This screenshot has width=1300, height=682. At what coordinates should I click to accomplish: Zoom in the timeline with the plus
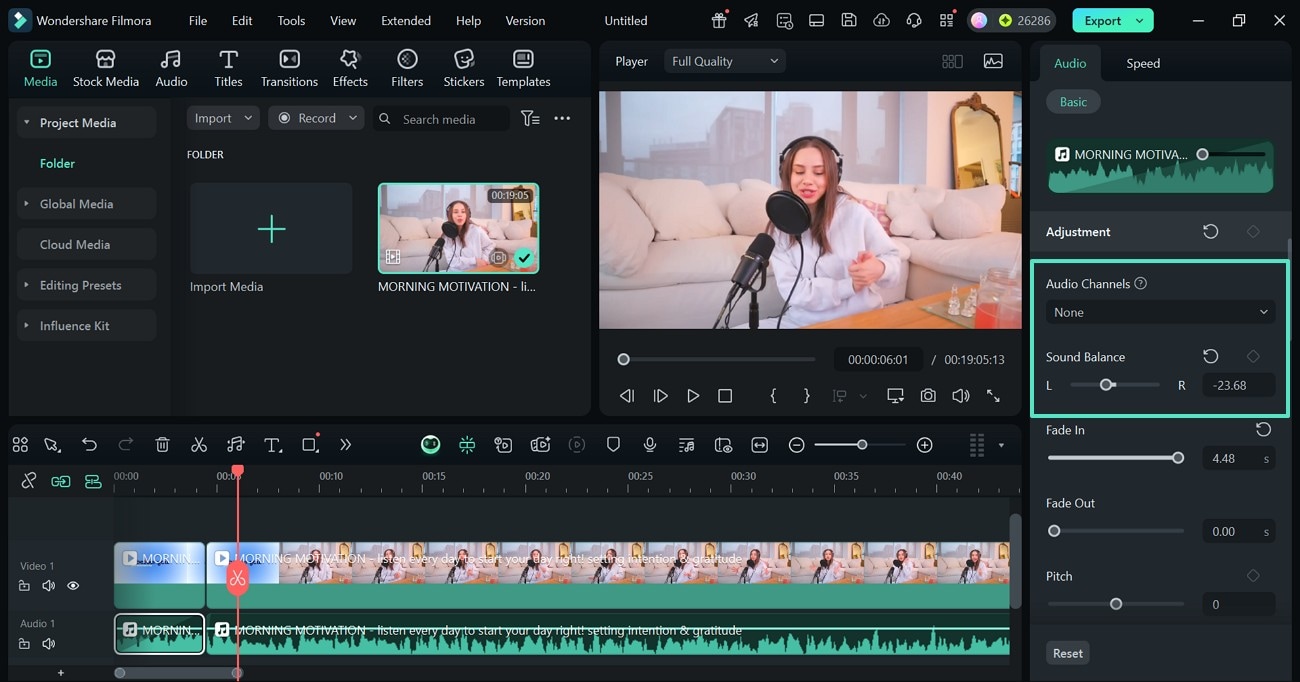[925, 445]
